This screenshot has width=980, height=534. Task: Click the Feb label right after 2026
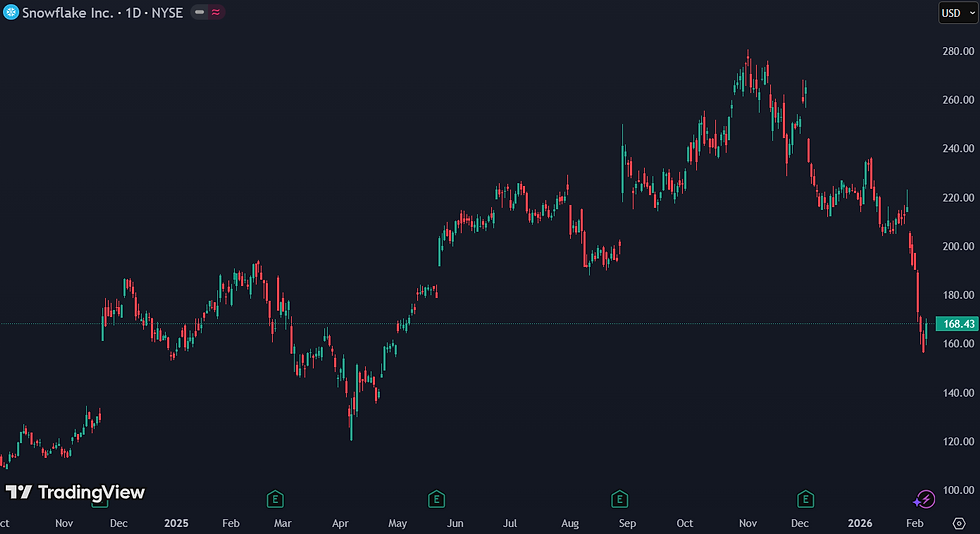(x=914, y=523)
